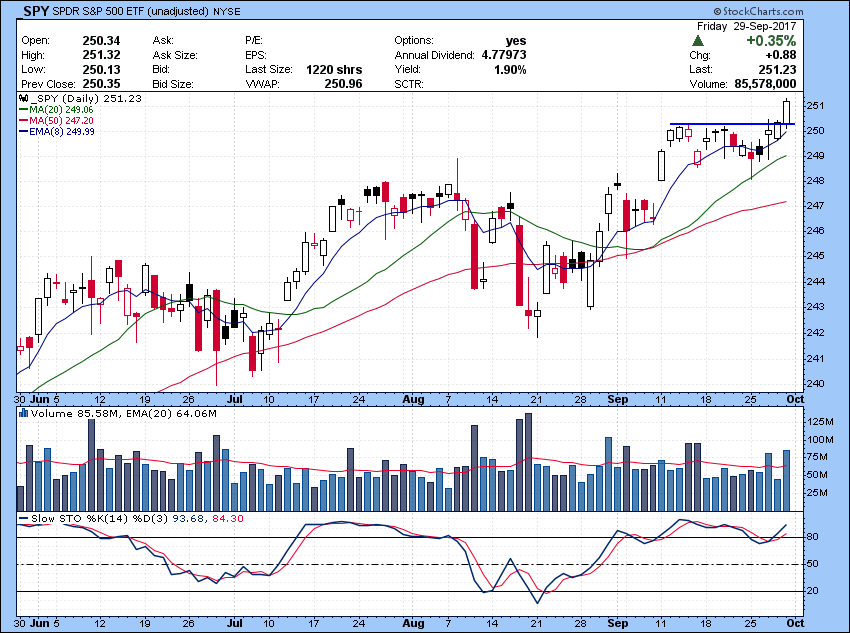Click the tallest volume bar near August 21
The image size is (850, 633).
coord(529,462)
